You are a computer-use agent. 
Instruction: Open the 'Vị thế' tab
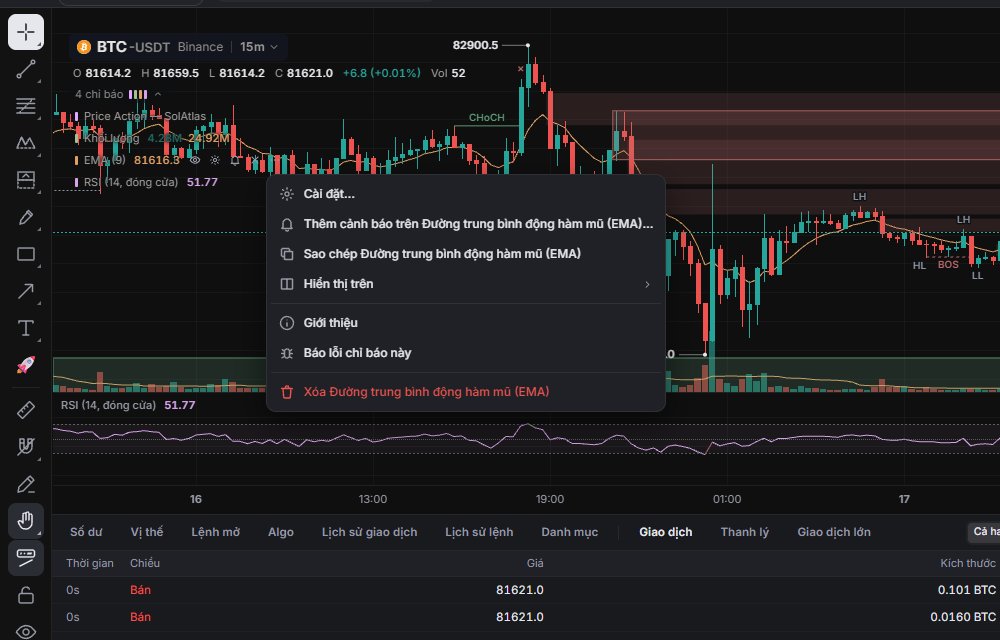click(x=147, y=532)
